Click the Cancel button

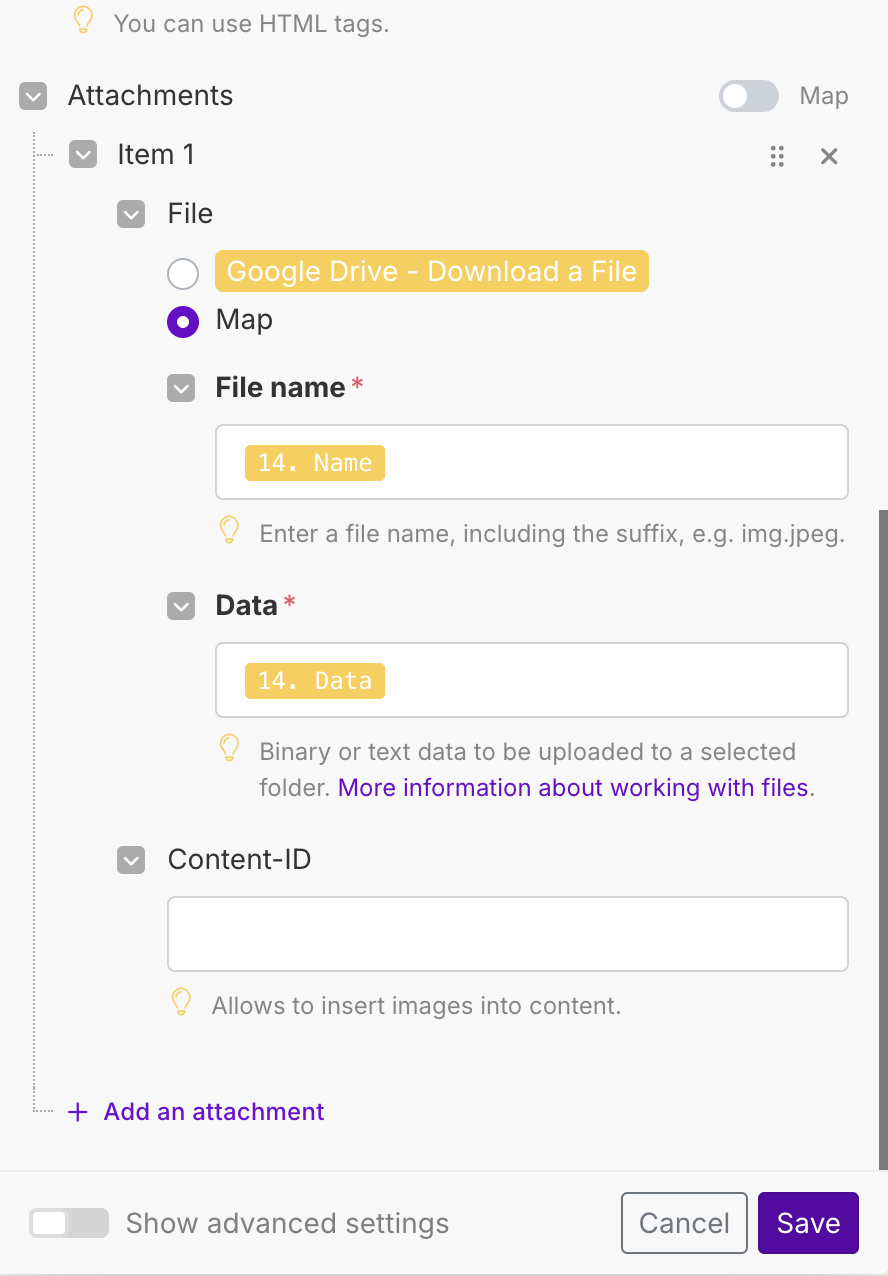[684, 1223]
